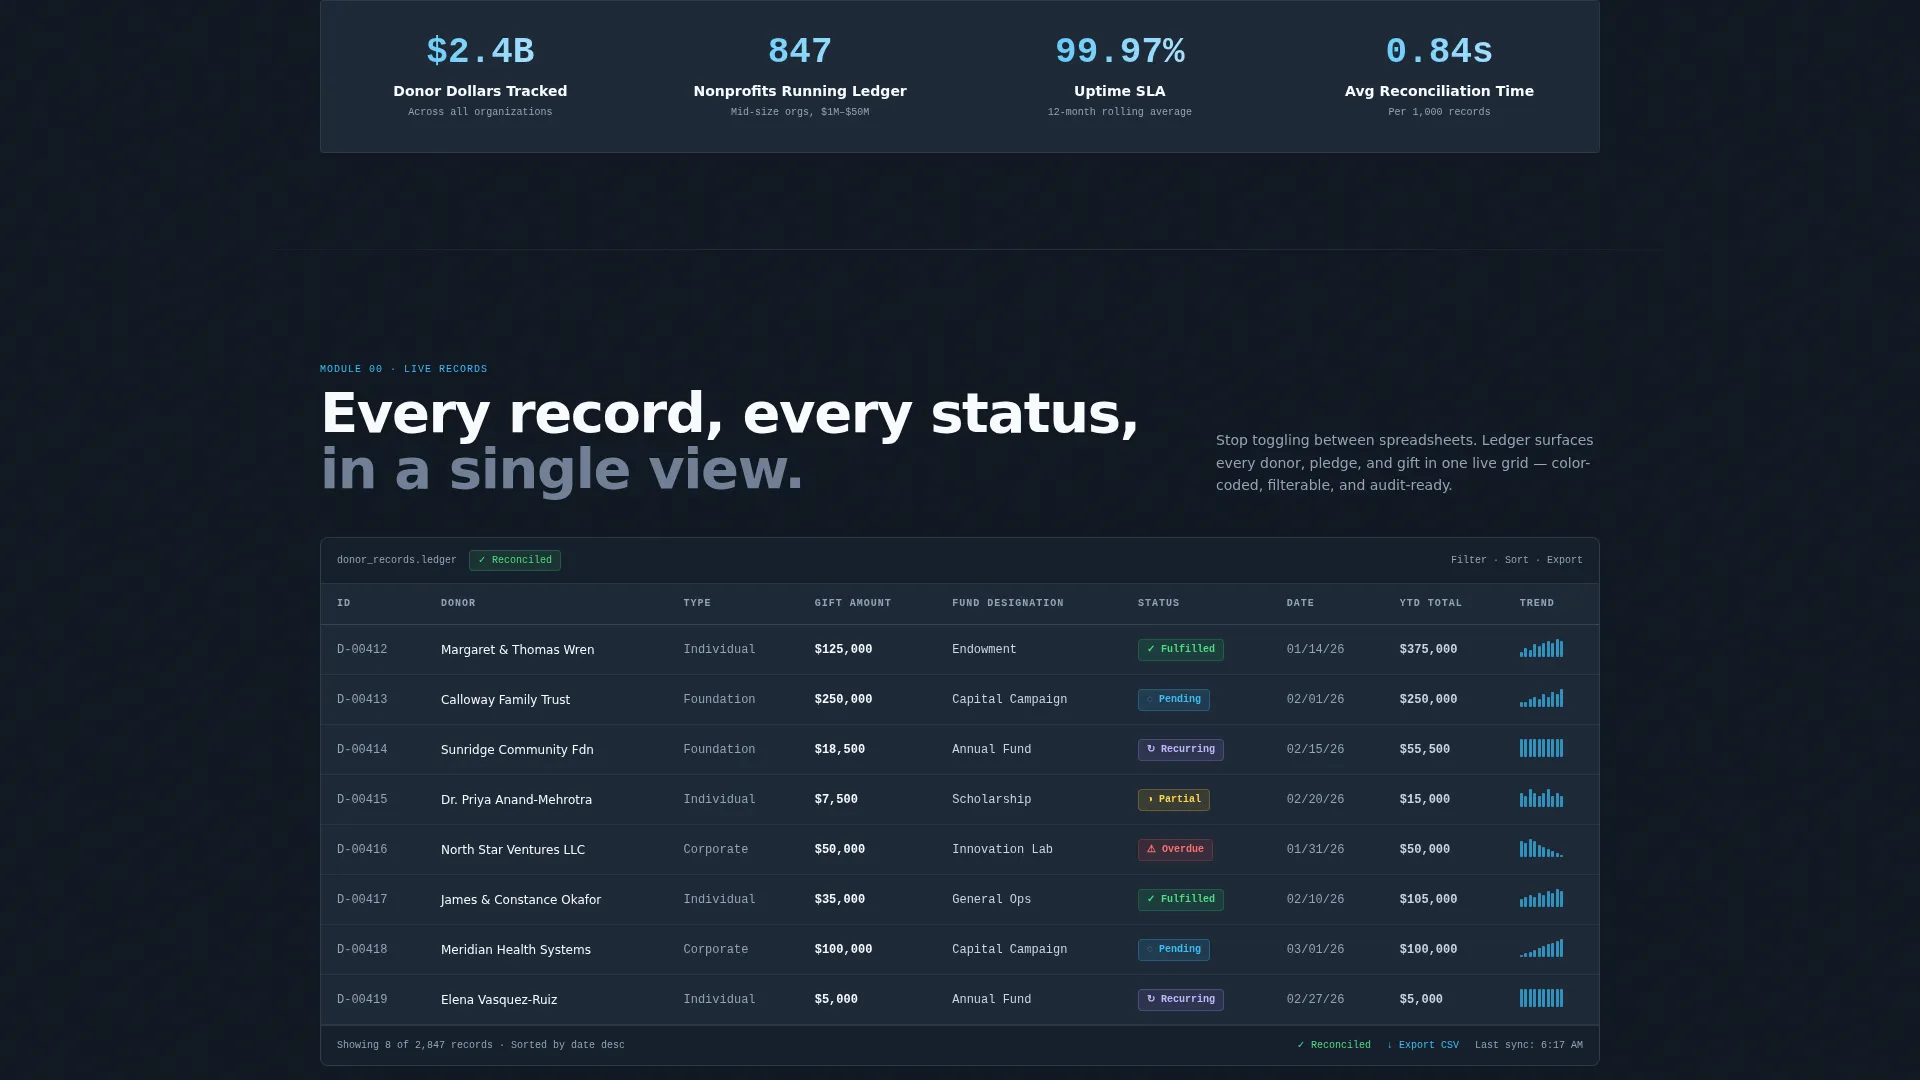The image size is (1920, 1080).
Task: Sort by the STATUS column header
Action: 1158,603
